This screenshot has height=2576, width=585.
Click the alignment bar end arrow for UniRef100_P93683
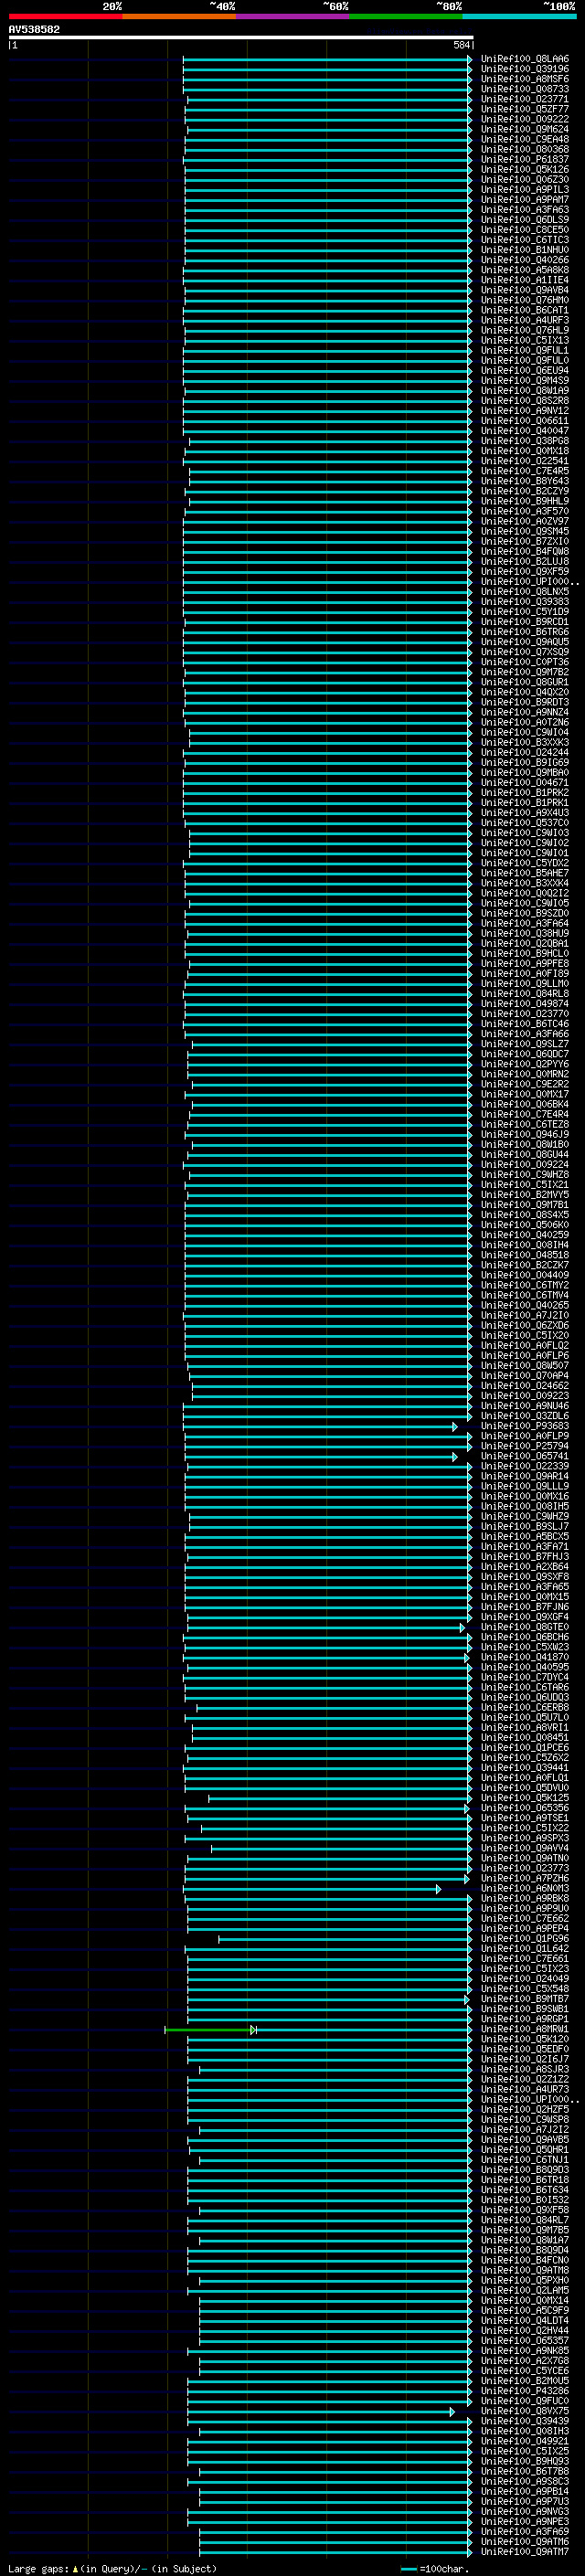(455, 1427)
